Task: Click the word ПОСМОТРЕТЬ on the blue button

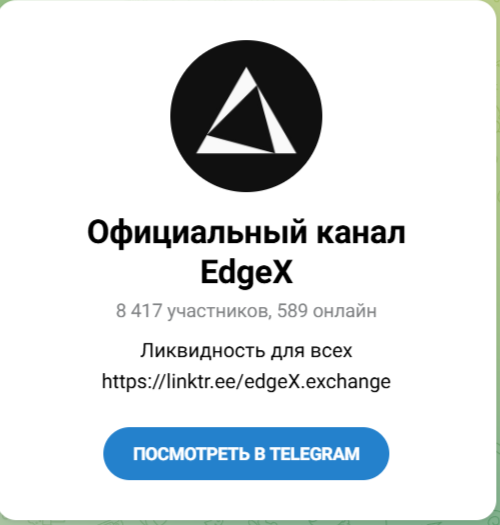Action: coord(191,454)
